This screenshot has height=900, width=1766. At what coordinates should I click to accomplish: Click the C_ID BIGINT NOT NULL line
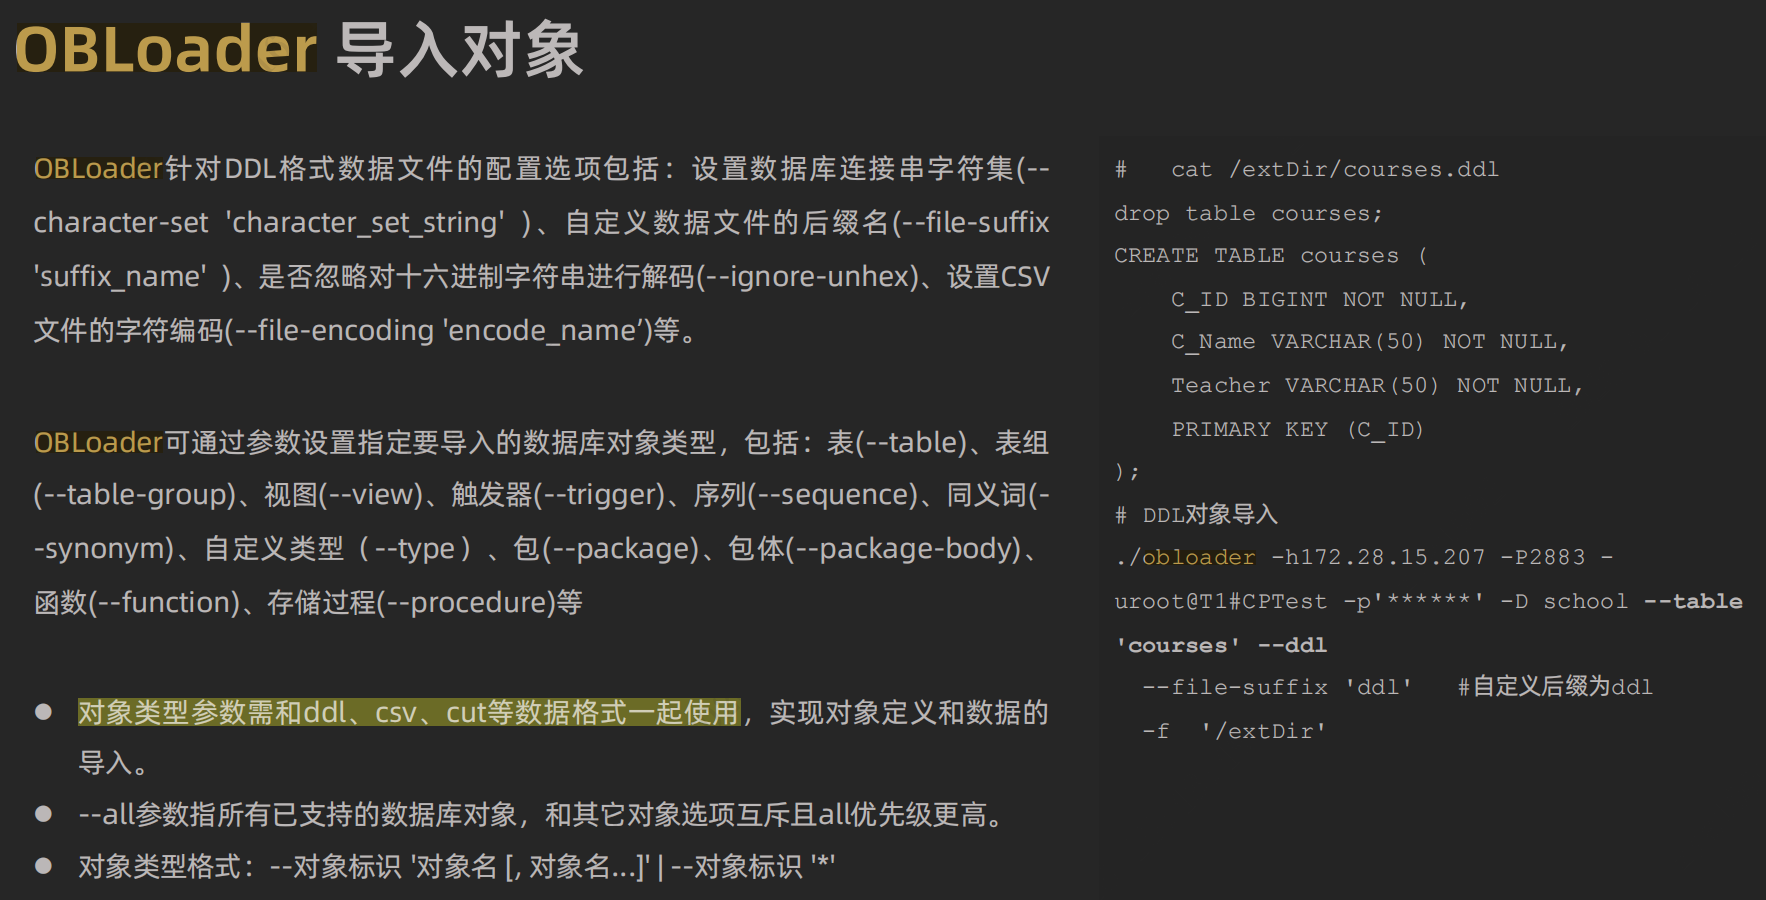click(x=1319, y=299)
